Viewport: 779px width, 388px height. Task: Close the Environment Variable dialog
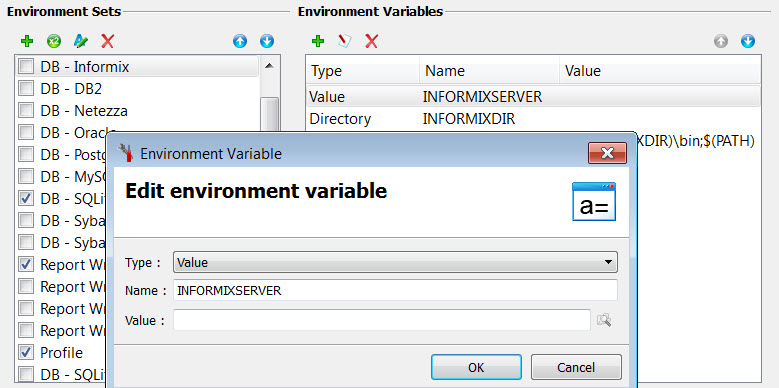point(607,153)
